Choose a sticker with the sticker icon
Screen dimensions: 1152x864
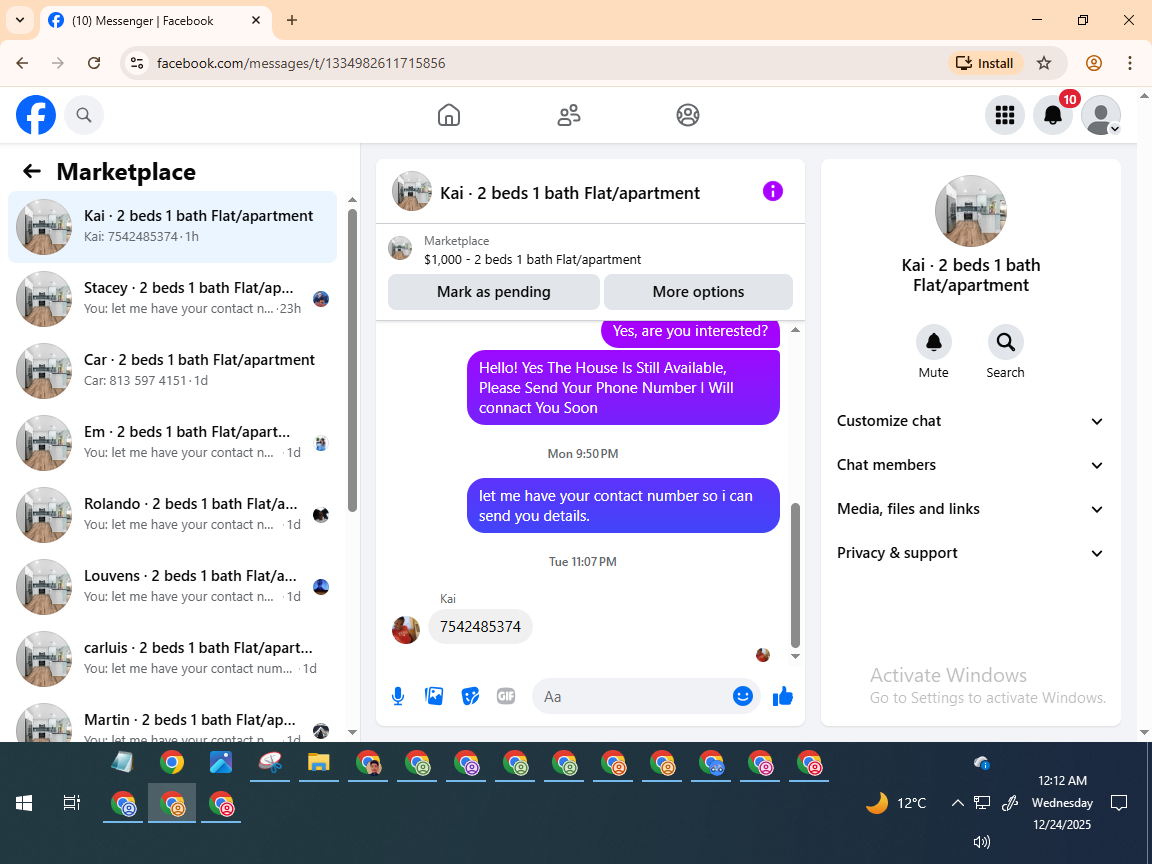[470, 696]
